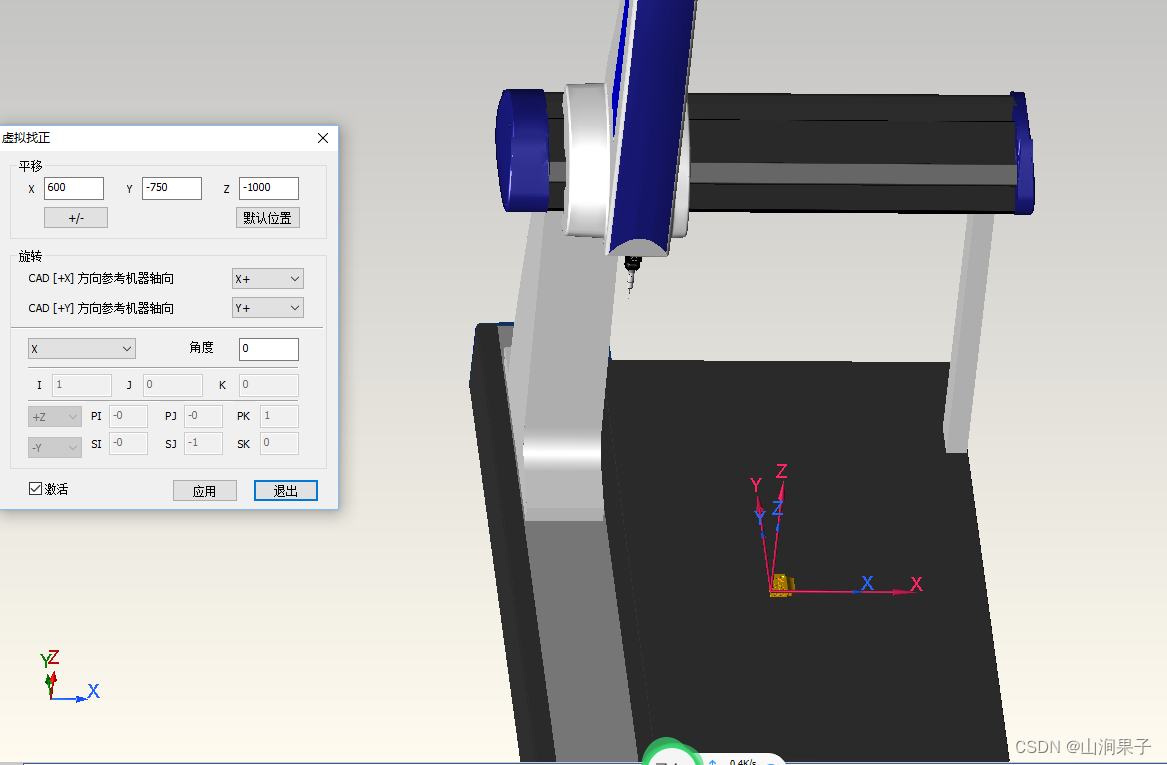Close the 虚拟找正 dialog
Screen dimensions: 1167x765
pos(323,138)
